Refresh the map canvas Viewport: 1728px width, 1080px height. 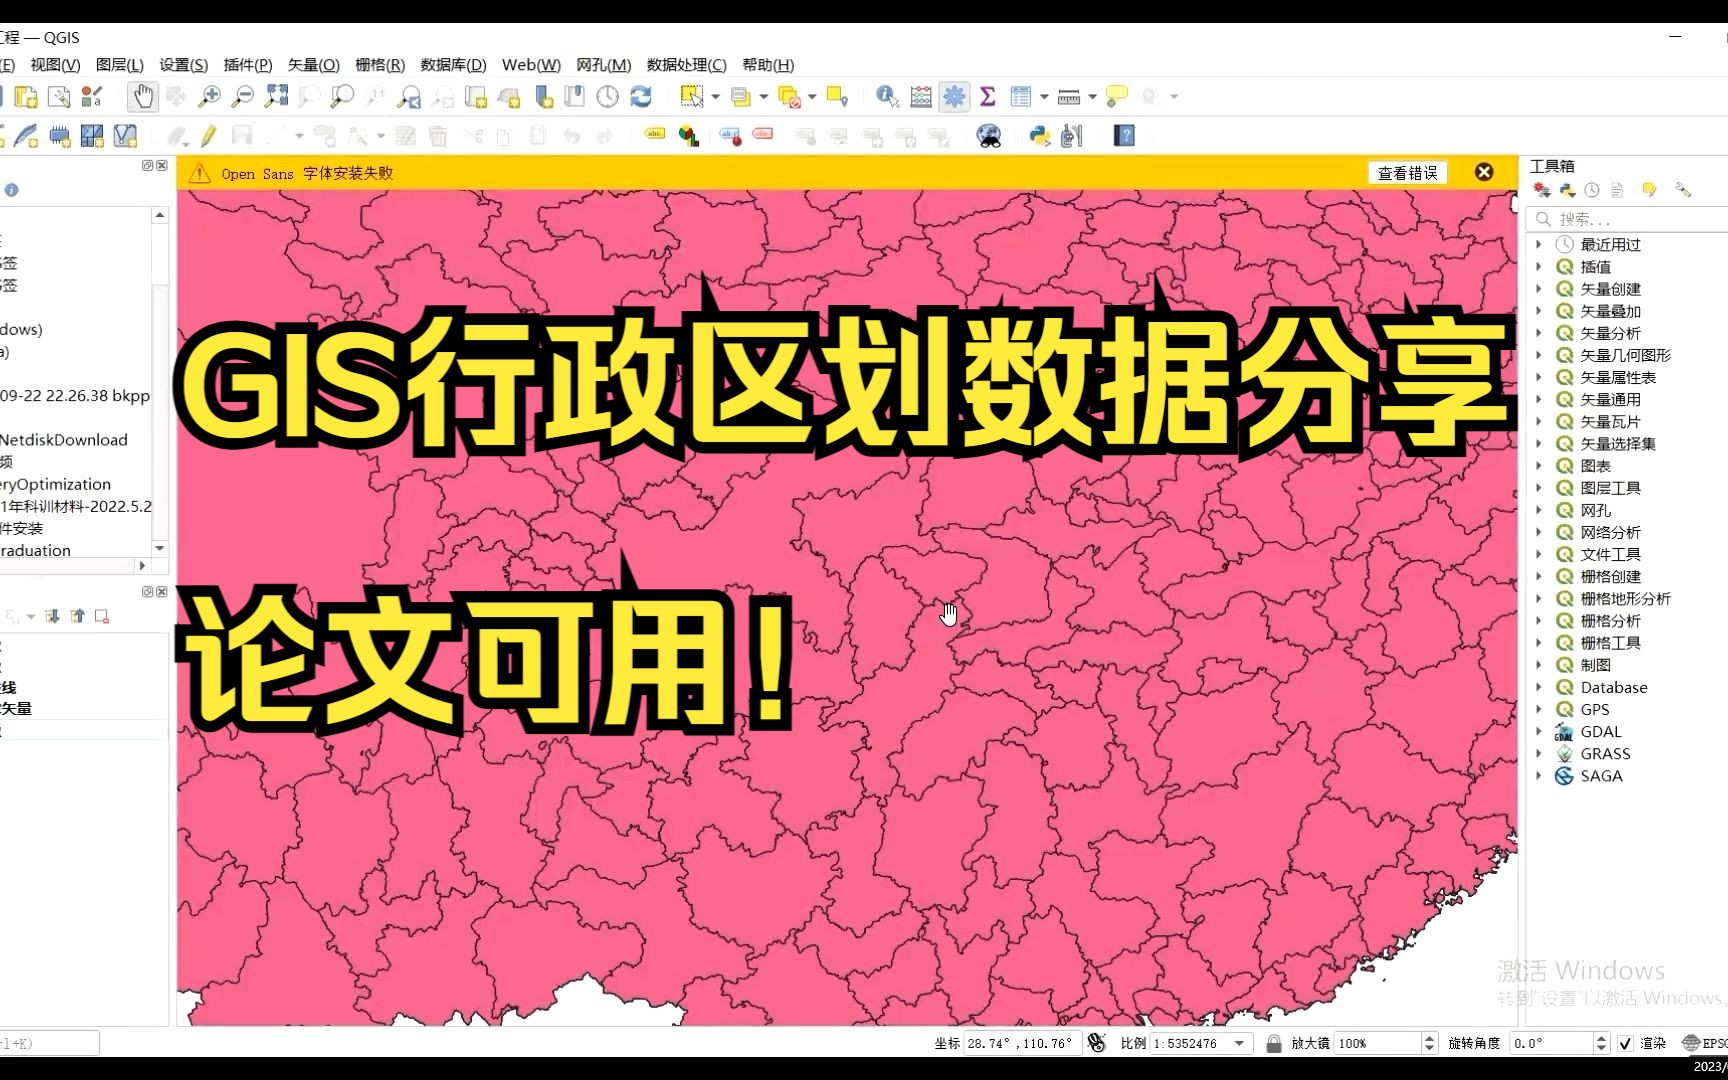pos(641,96)
